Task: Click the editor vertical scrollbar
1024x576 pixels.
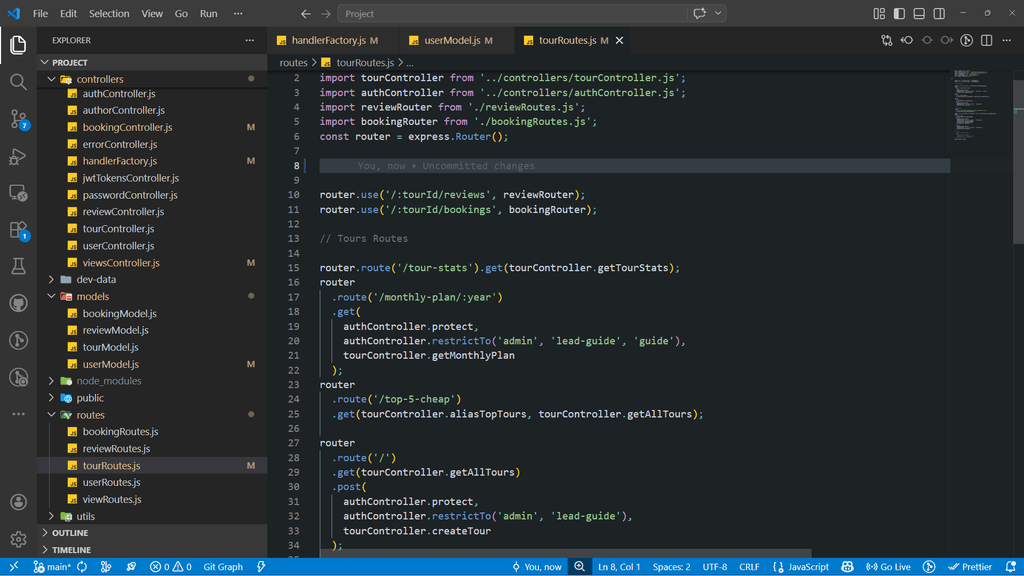Action: 1018,160
